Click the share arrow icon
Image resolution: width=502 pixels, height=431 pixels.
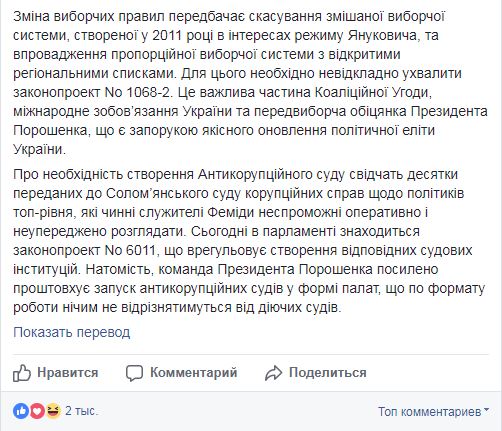pyautogui.click(x=273, y=373)
